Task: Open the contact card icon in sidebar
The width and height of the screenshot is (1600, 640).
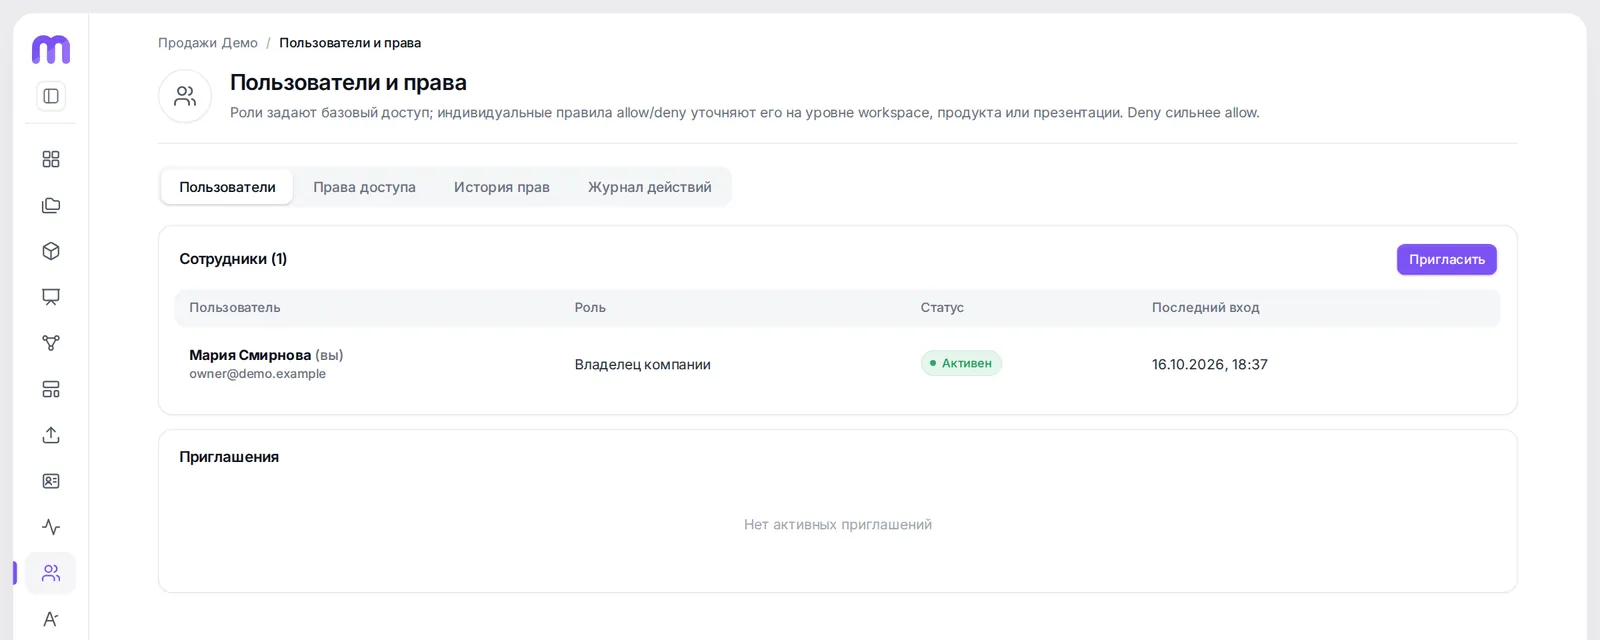Action: click(x=51, y=481)
